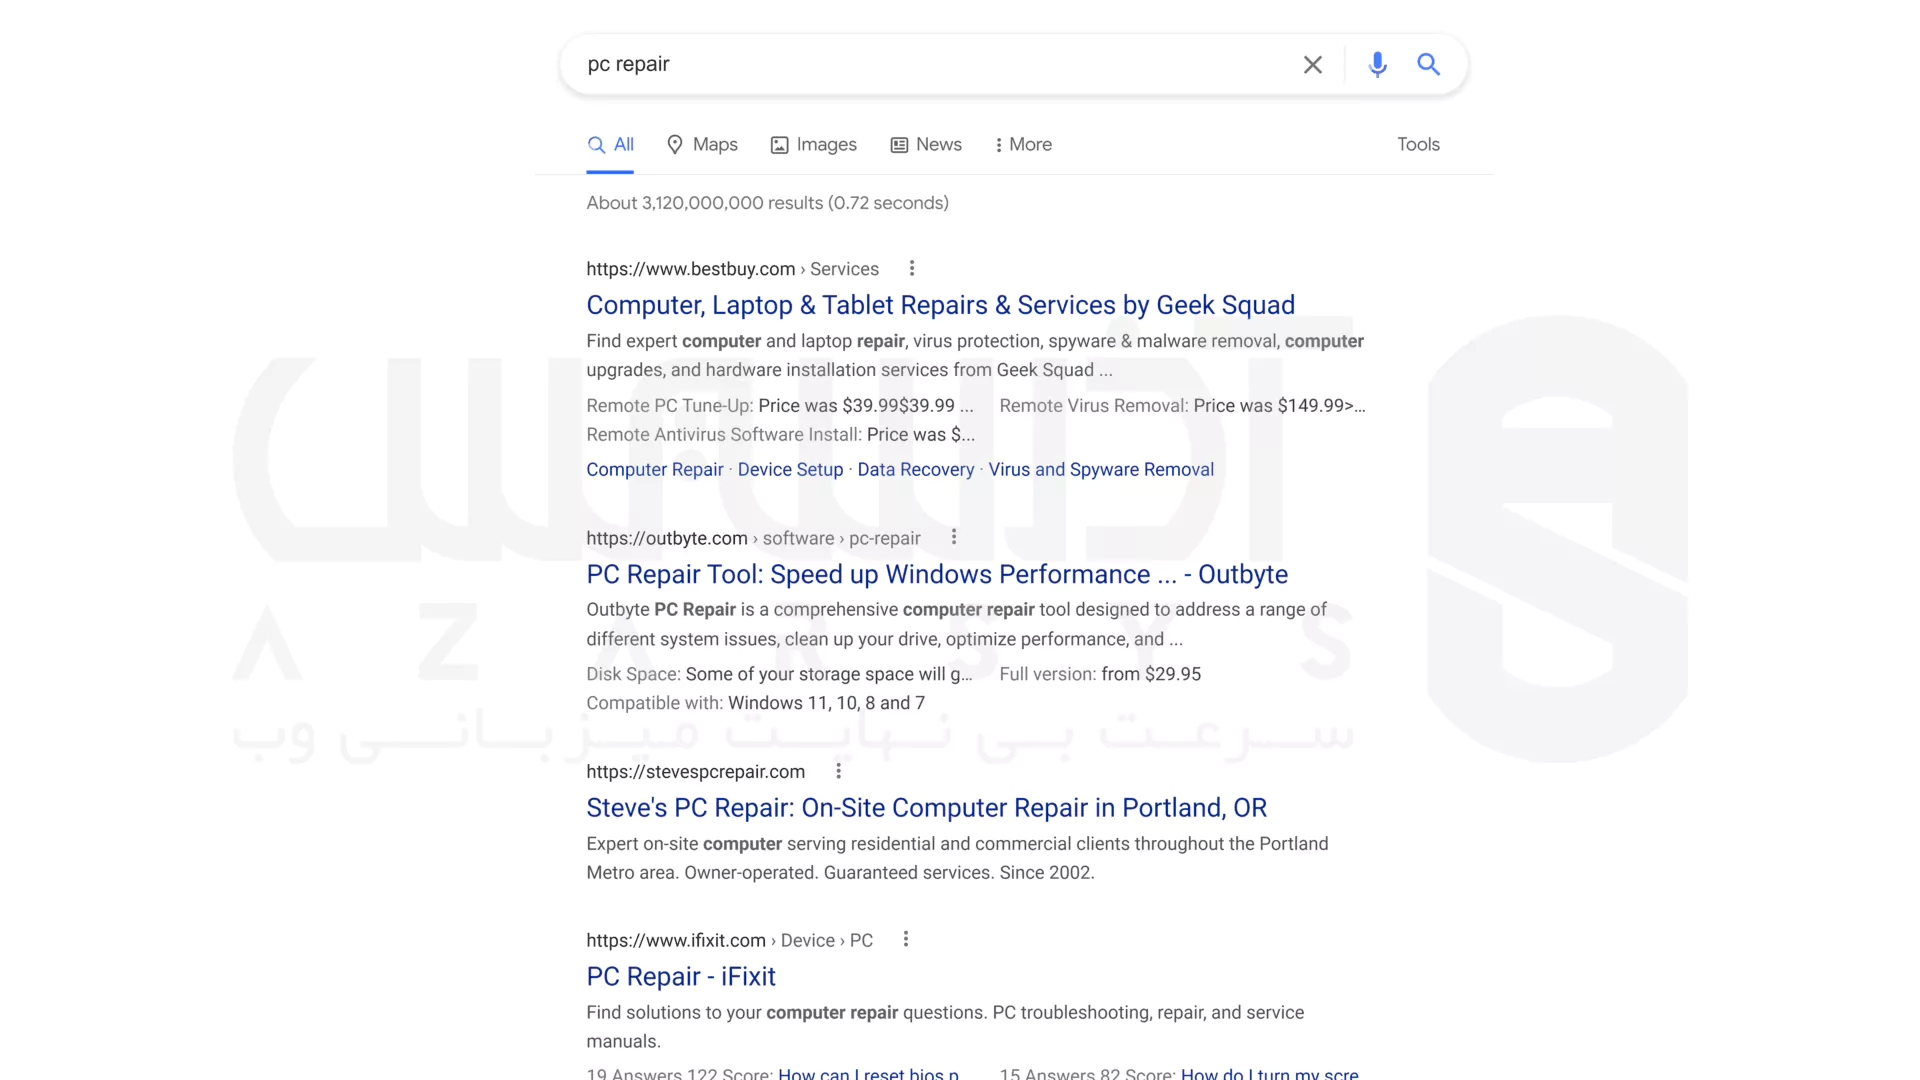Open the Tools options
Image resolution: width=1920 pixels, height=1080 pixels.
coord(1418,145)
